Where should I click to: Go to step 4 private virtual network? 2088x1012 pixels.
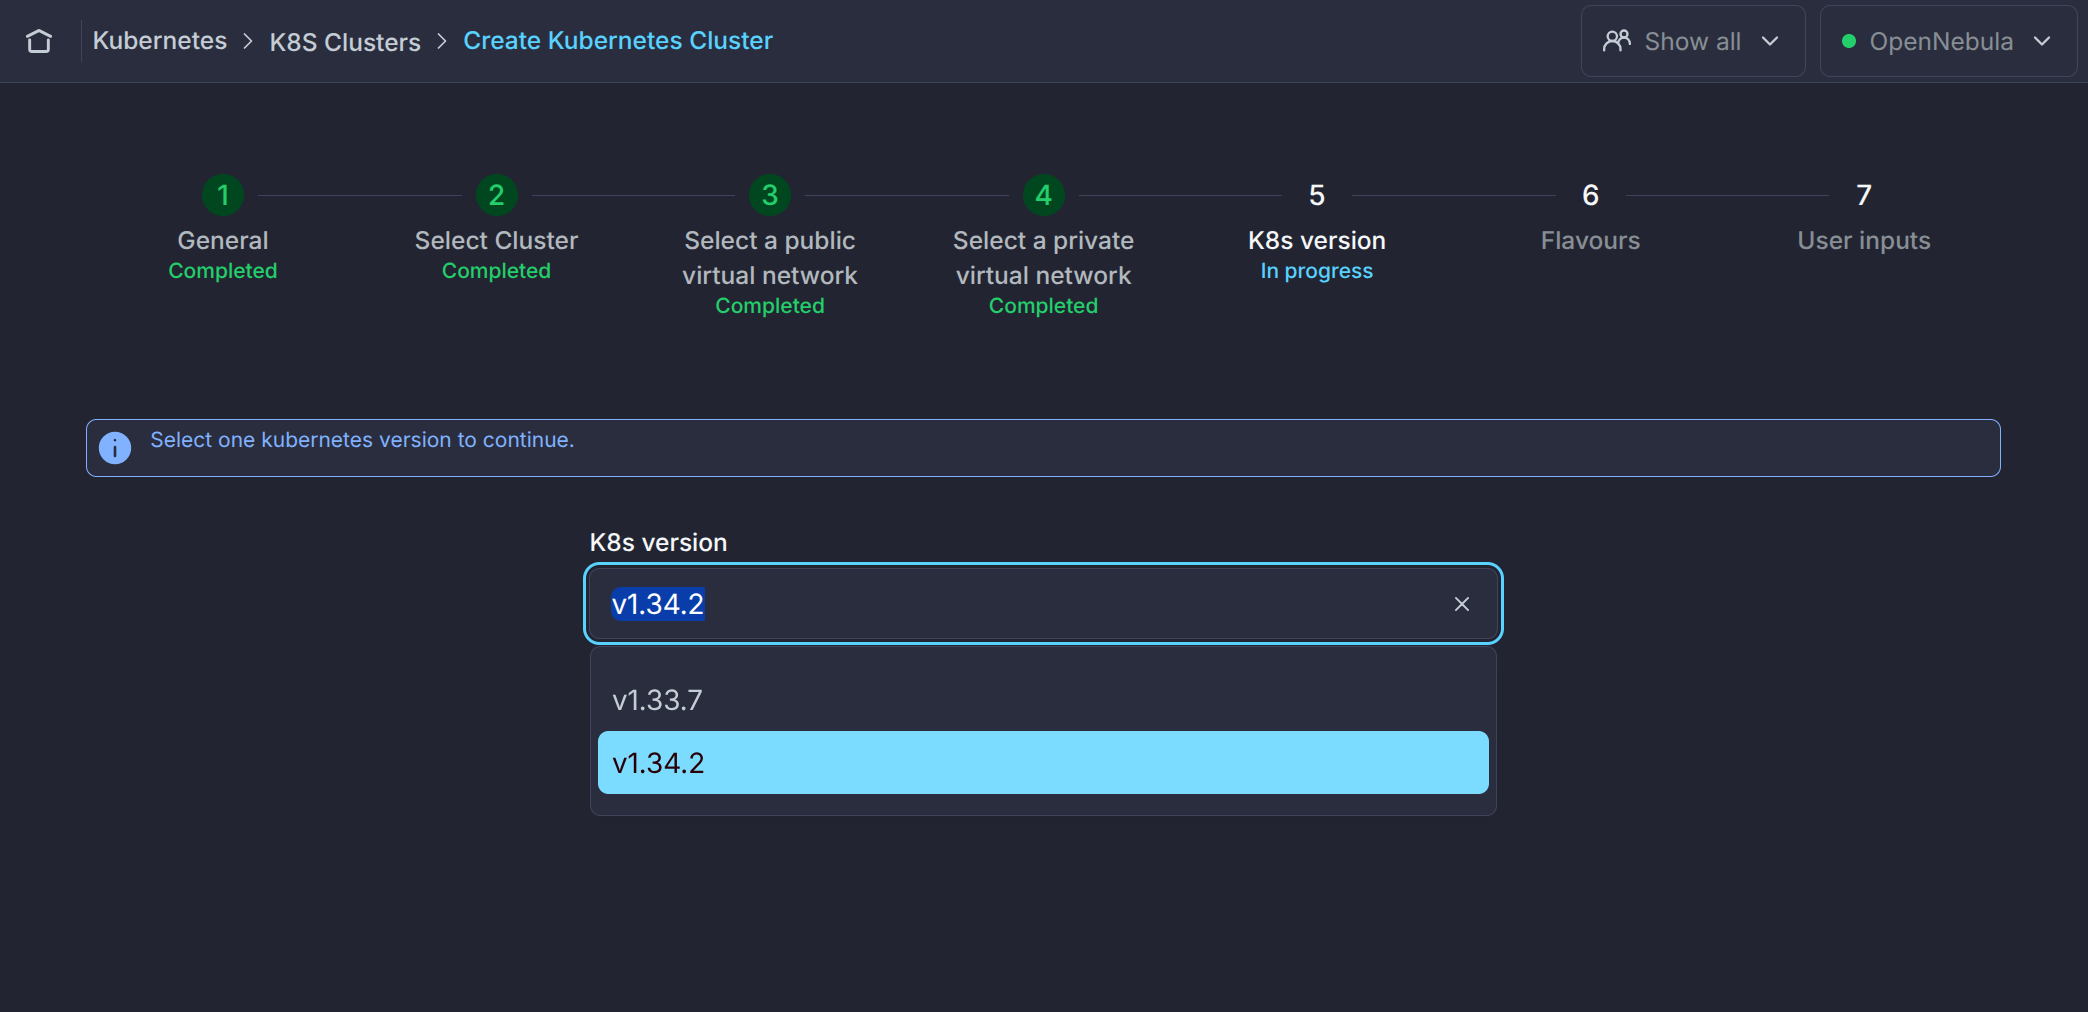coord(1043,195)
